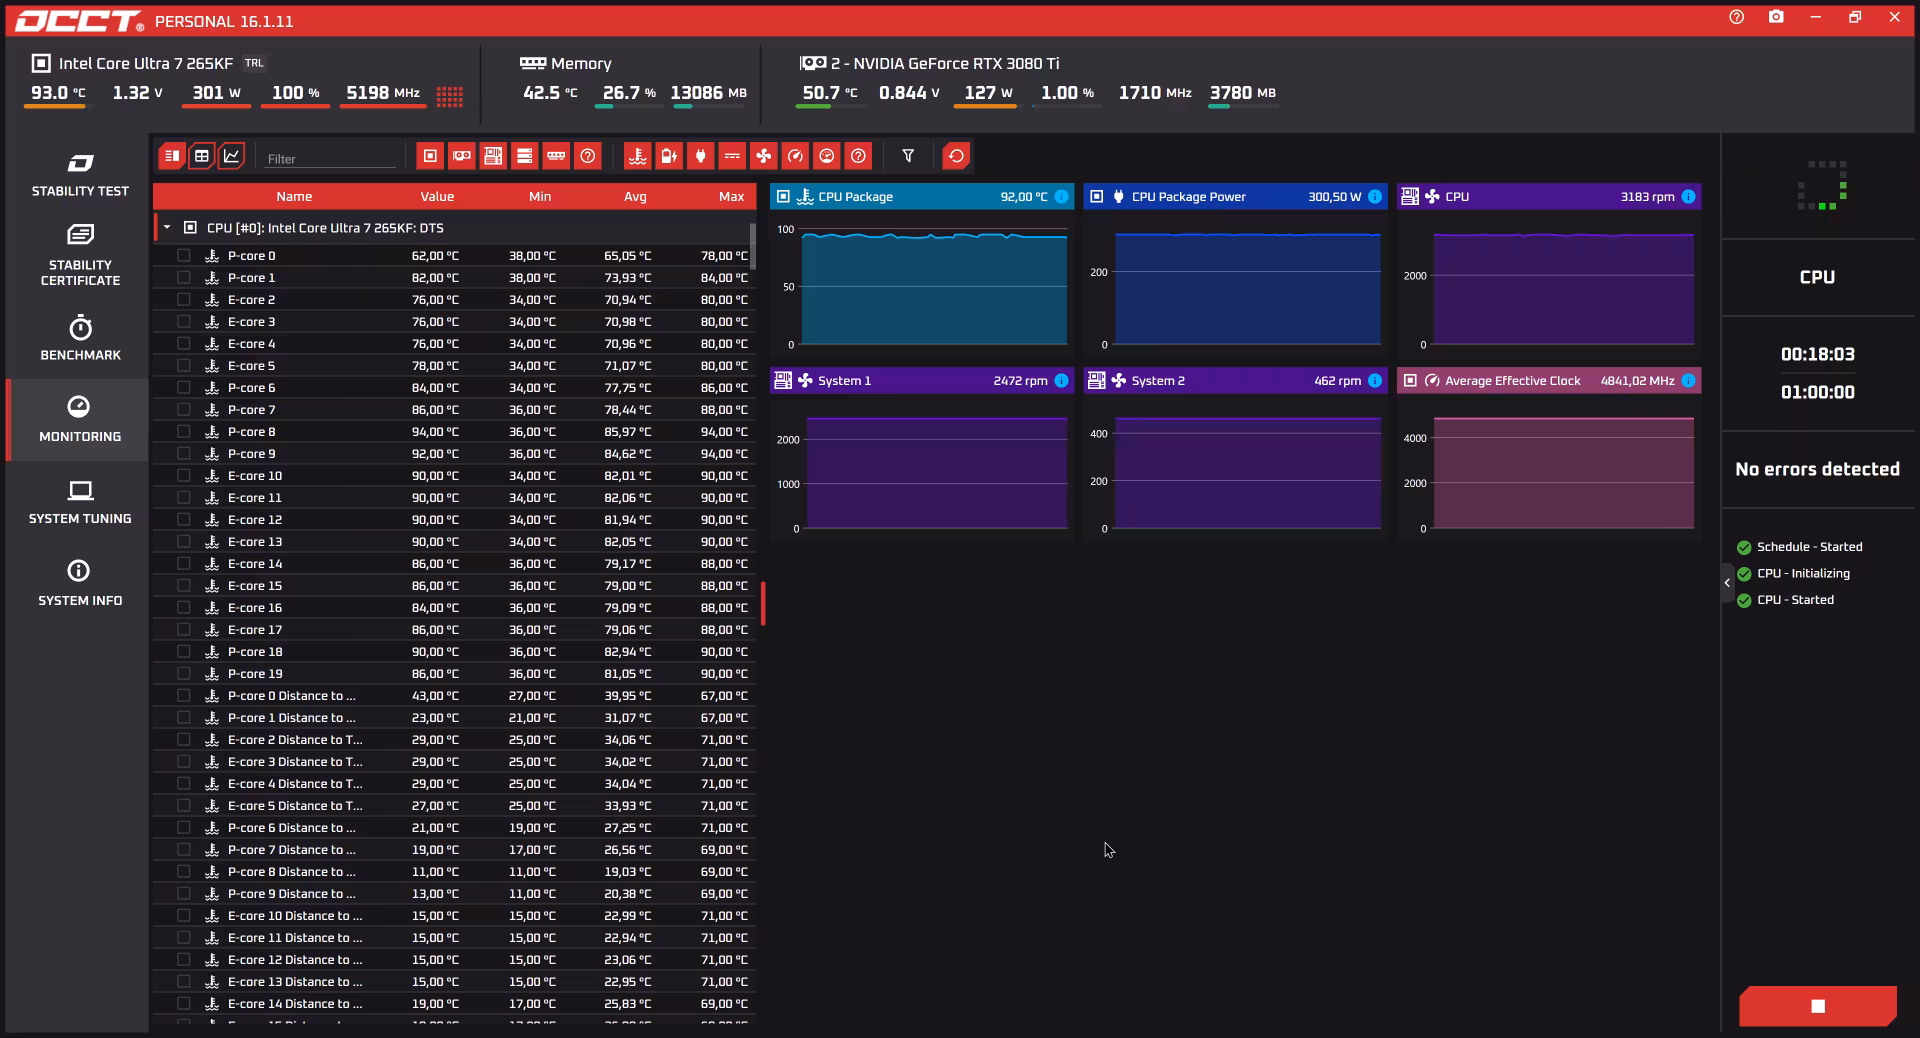This screenshot has width=1920, height=1038.
Task: Filter by other sensor types question-mark icon
Action: [x=858, y=156]
